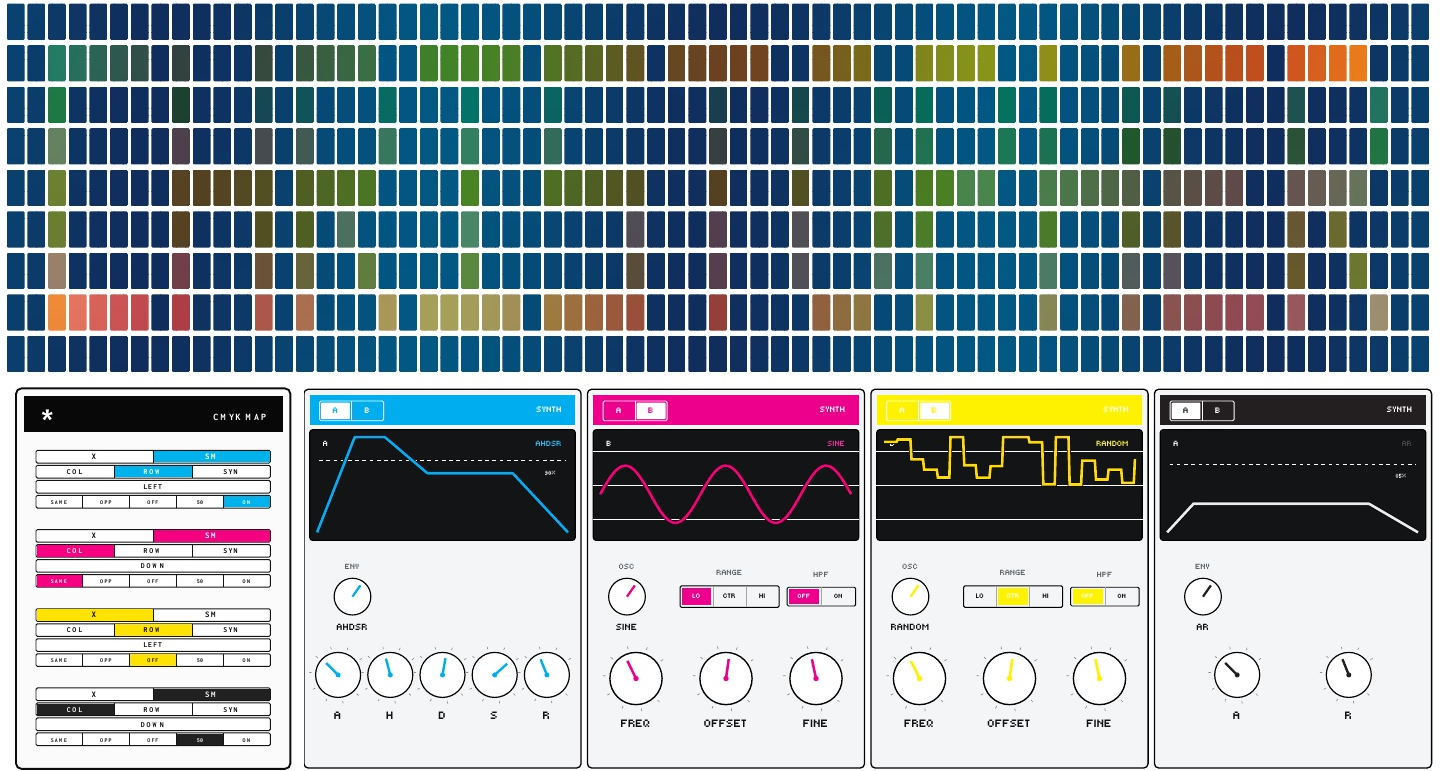Select X in the yellow map group
This screenshot has height=771, width=1442.
pyautogui.click(x=95, y=614)
